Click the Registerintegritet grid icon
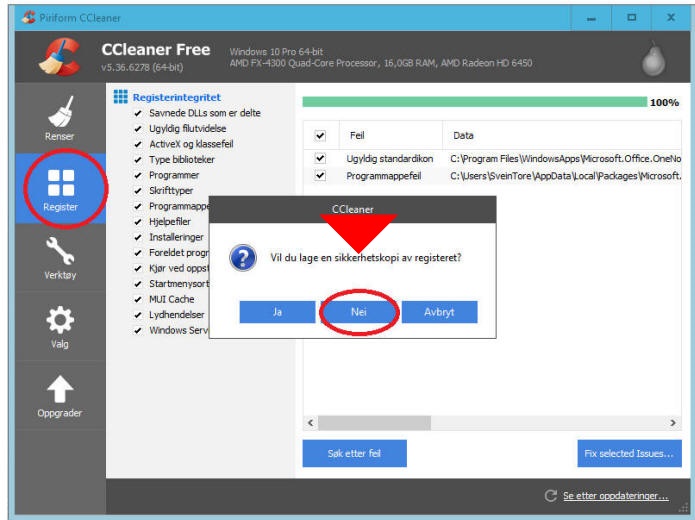This screenshot has height=520, width=695. click(x=120, y=96)
